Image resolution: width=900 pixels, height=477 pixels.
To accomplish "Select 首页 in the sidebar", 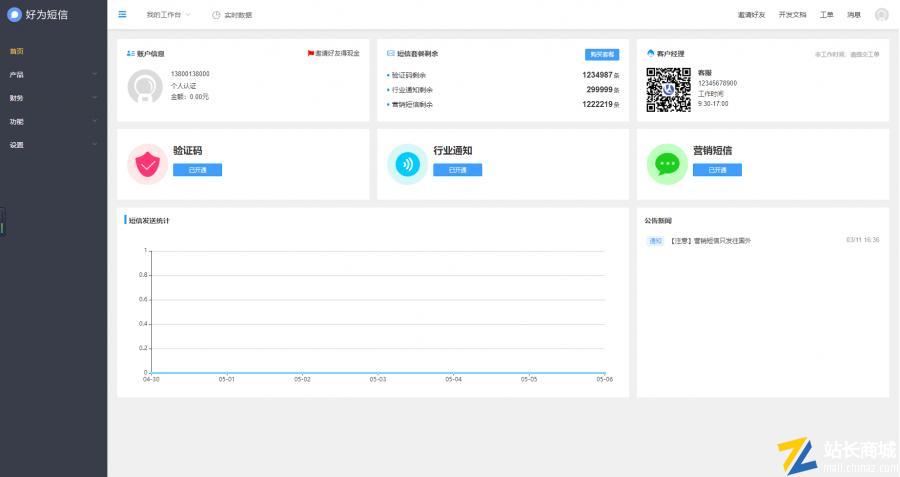I will [16, 51].
